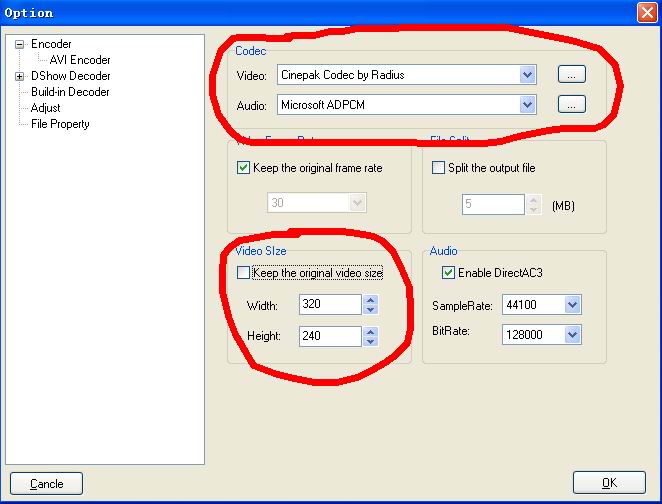Open the Adjust options page

46,108
